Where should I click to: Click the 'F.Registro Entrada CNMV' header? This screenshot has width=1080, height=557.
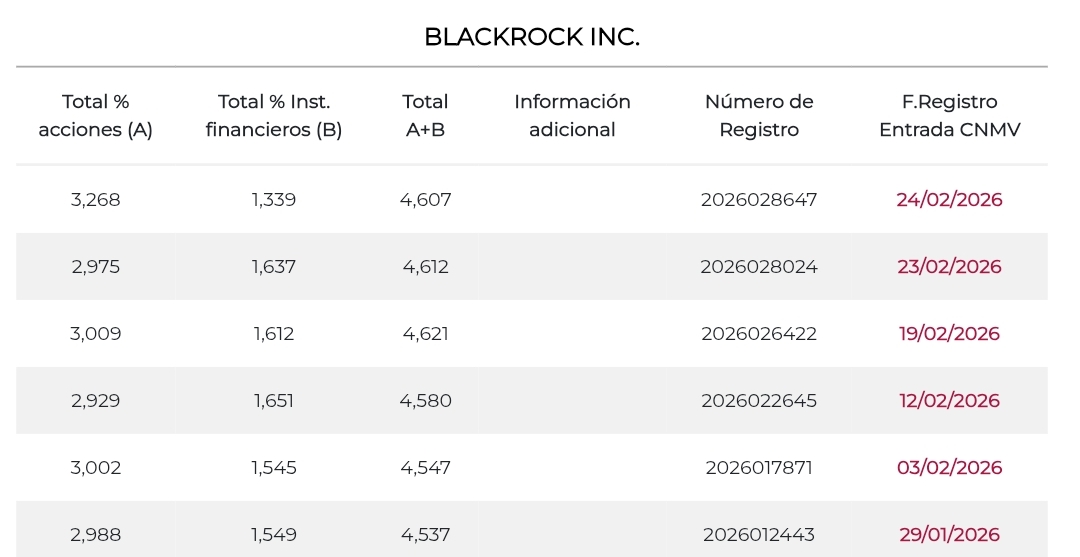[x=949, y=115]
